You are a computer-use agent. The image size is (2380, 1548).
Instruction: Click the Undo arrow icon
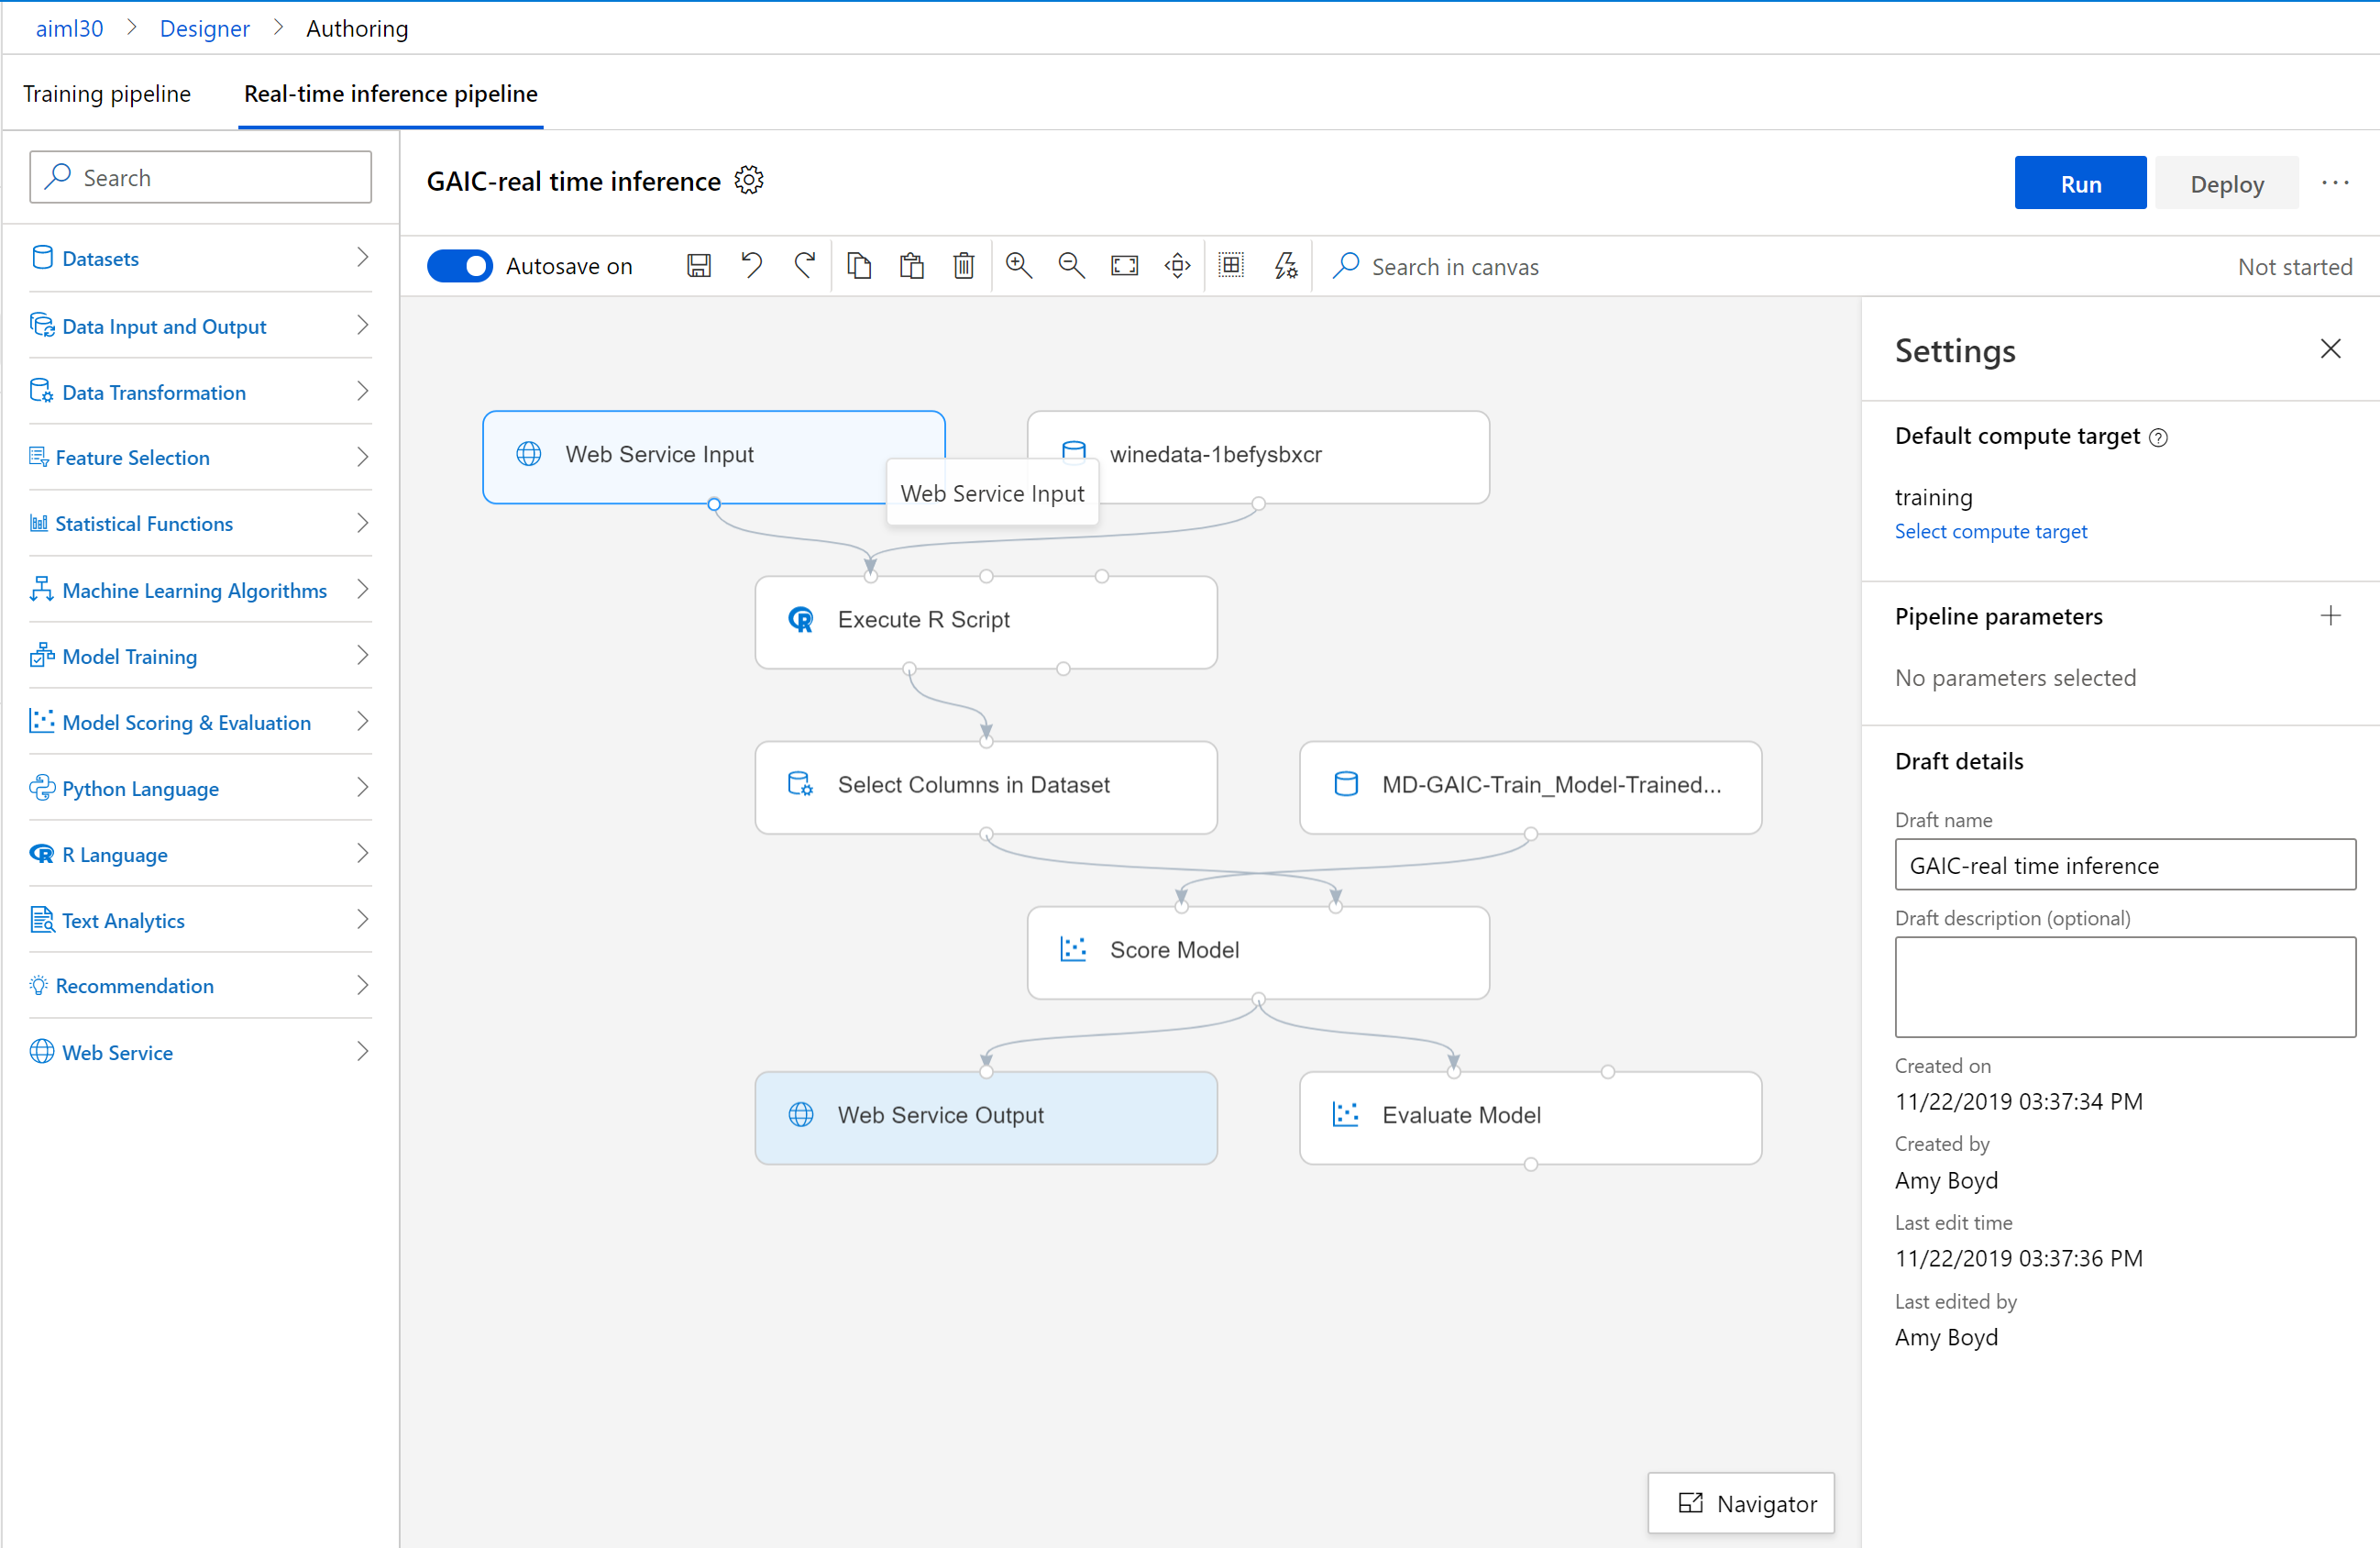[x=752, y=266]
